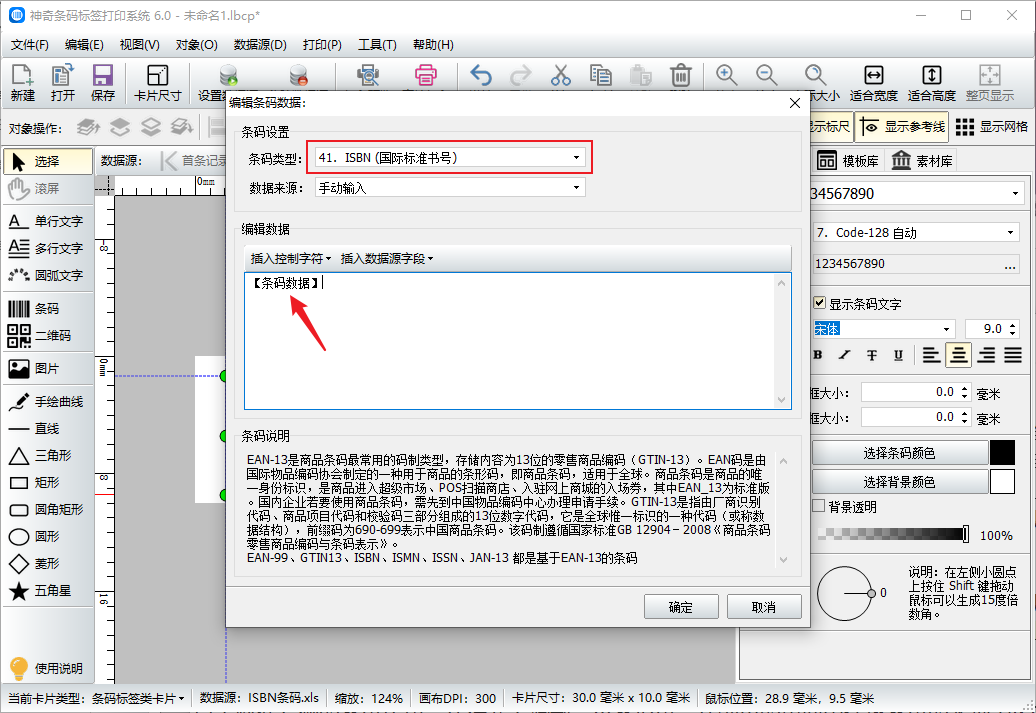
Task: Open 对象(O) menu
Action: pyautogui.click(x=196, y=45)
